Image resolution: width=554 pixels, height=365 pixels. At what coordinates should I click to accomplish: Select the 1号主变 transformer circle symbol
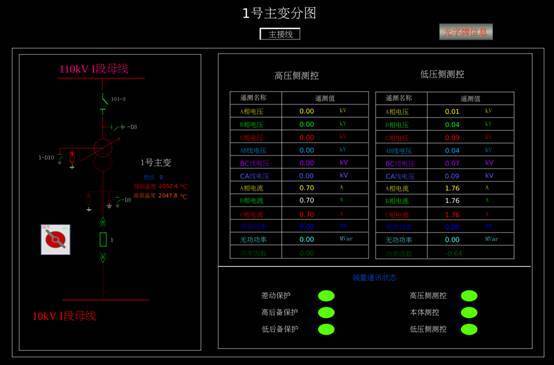click(x=103, y=154)
